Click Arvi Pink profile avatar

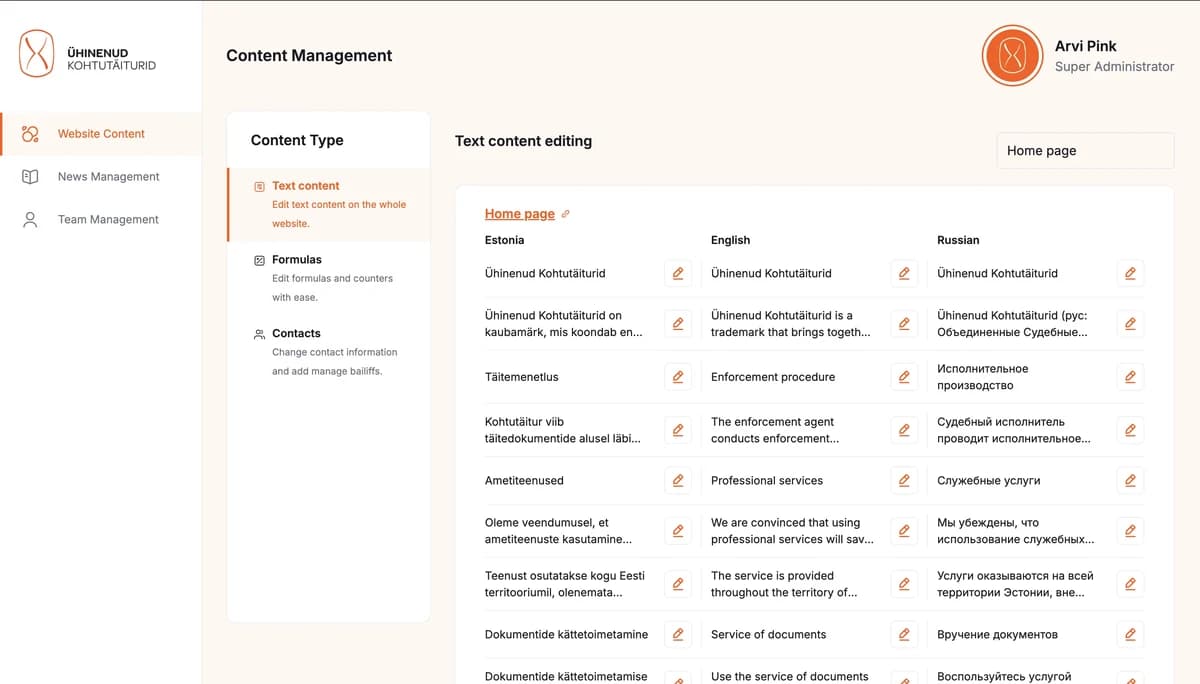coord(1012,55)
